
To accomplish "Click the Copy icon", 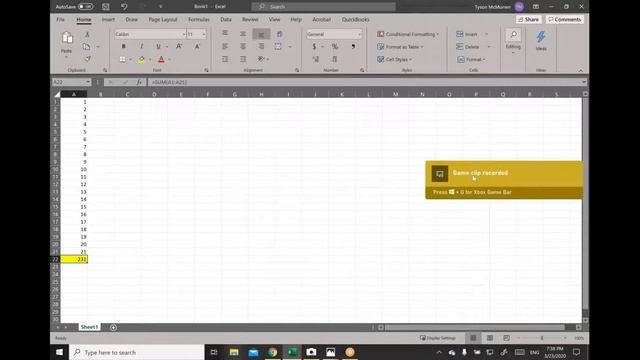I will [86, 47].
